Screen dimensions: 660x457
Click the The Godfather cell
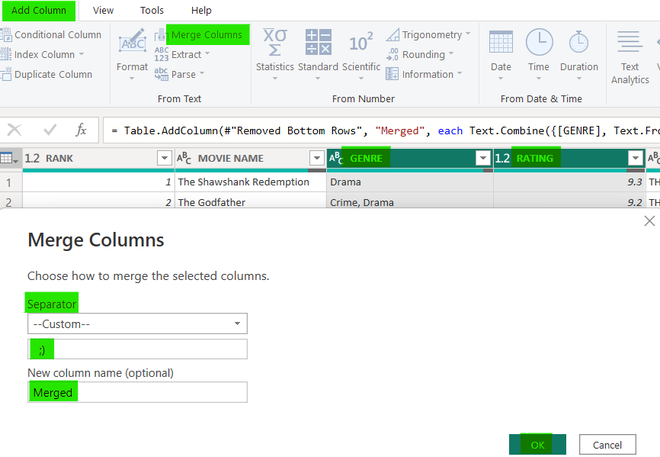click(x=250, y=202)
